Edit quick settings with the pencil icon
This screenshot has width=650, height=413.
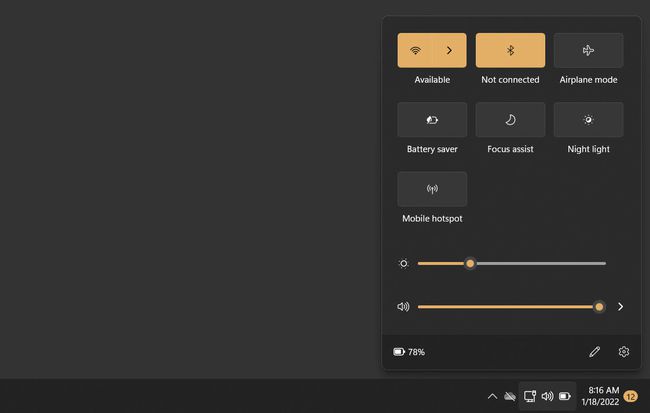pyautogui.click(x=594, y=352)
